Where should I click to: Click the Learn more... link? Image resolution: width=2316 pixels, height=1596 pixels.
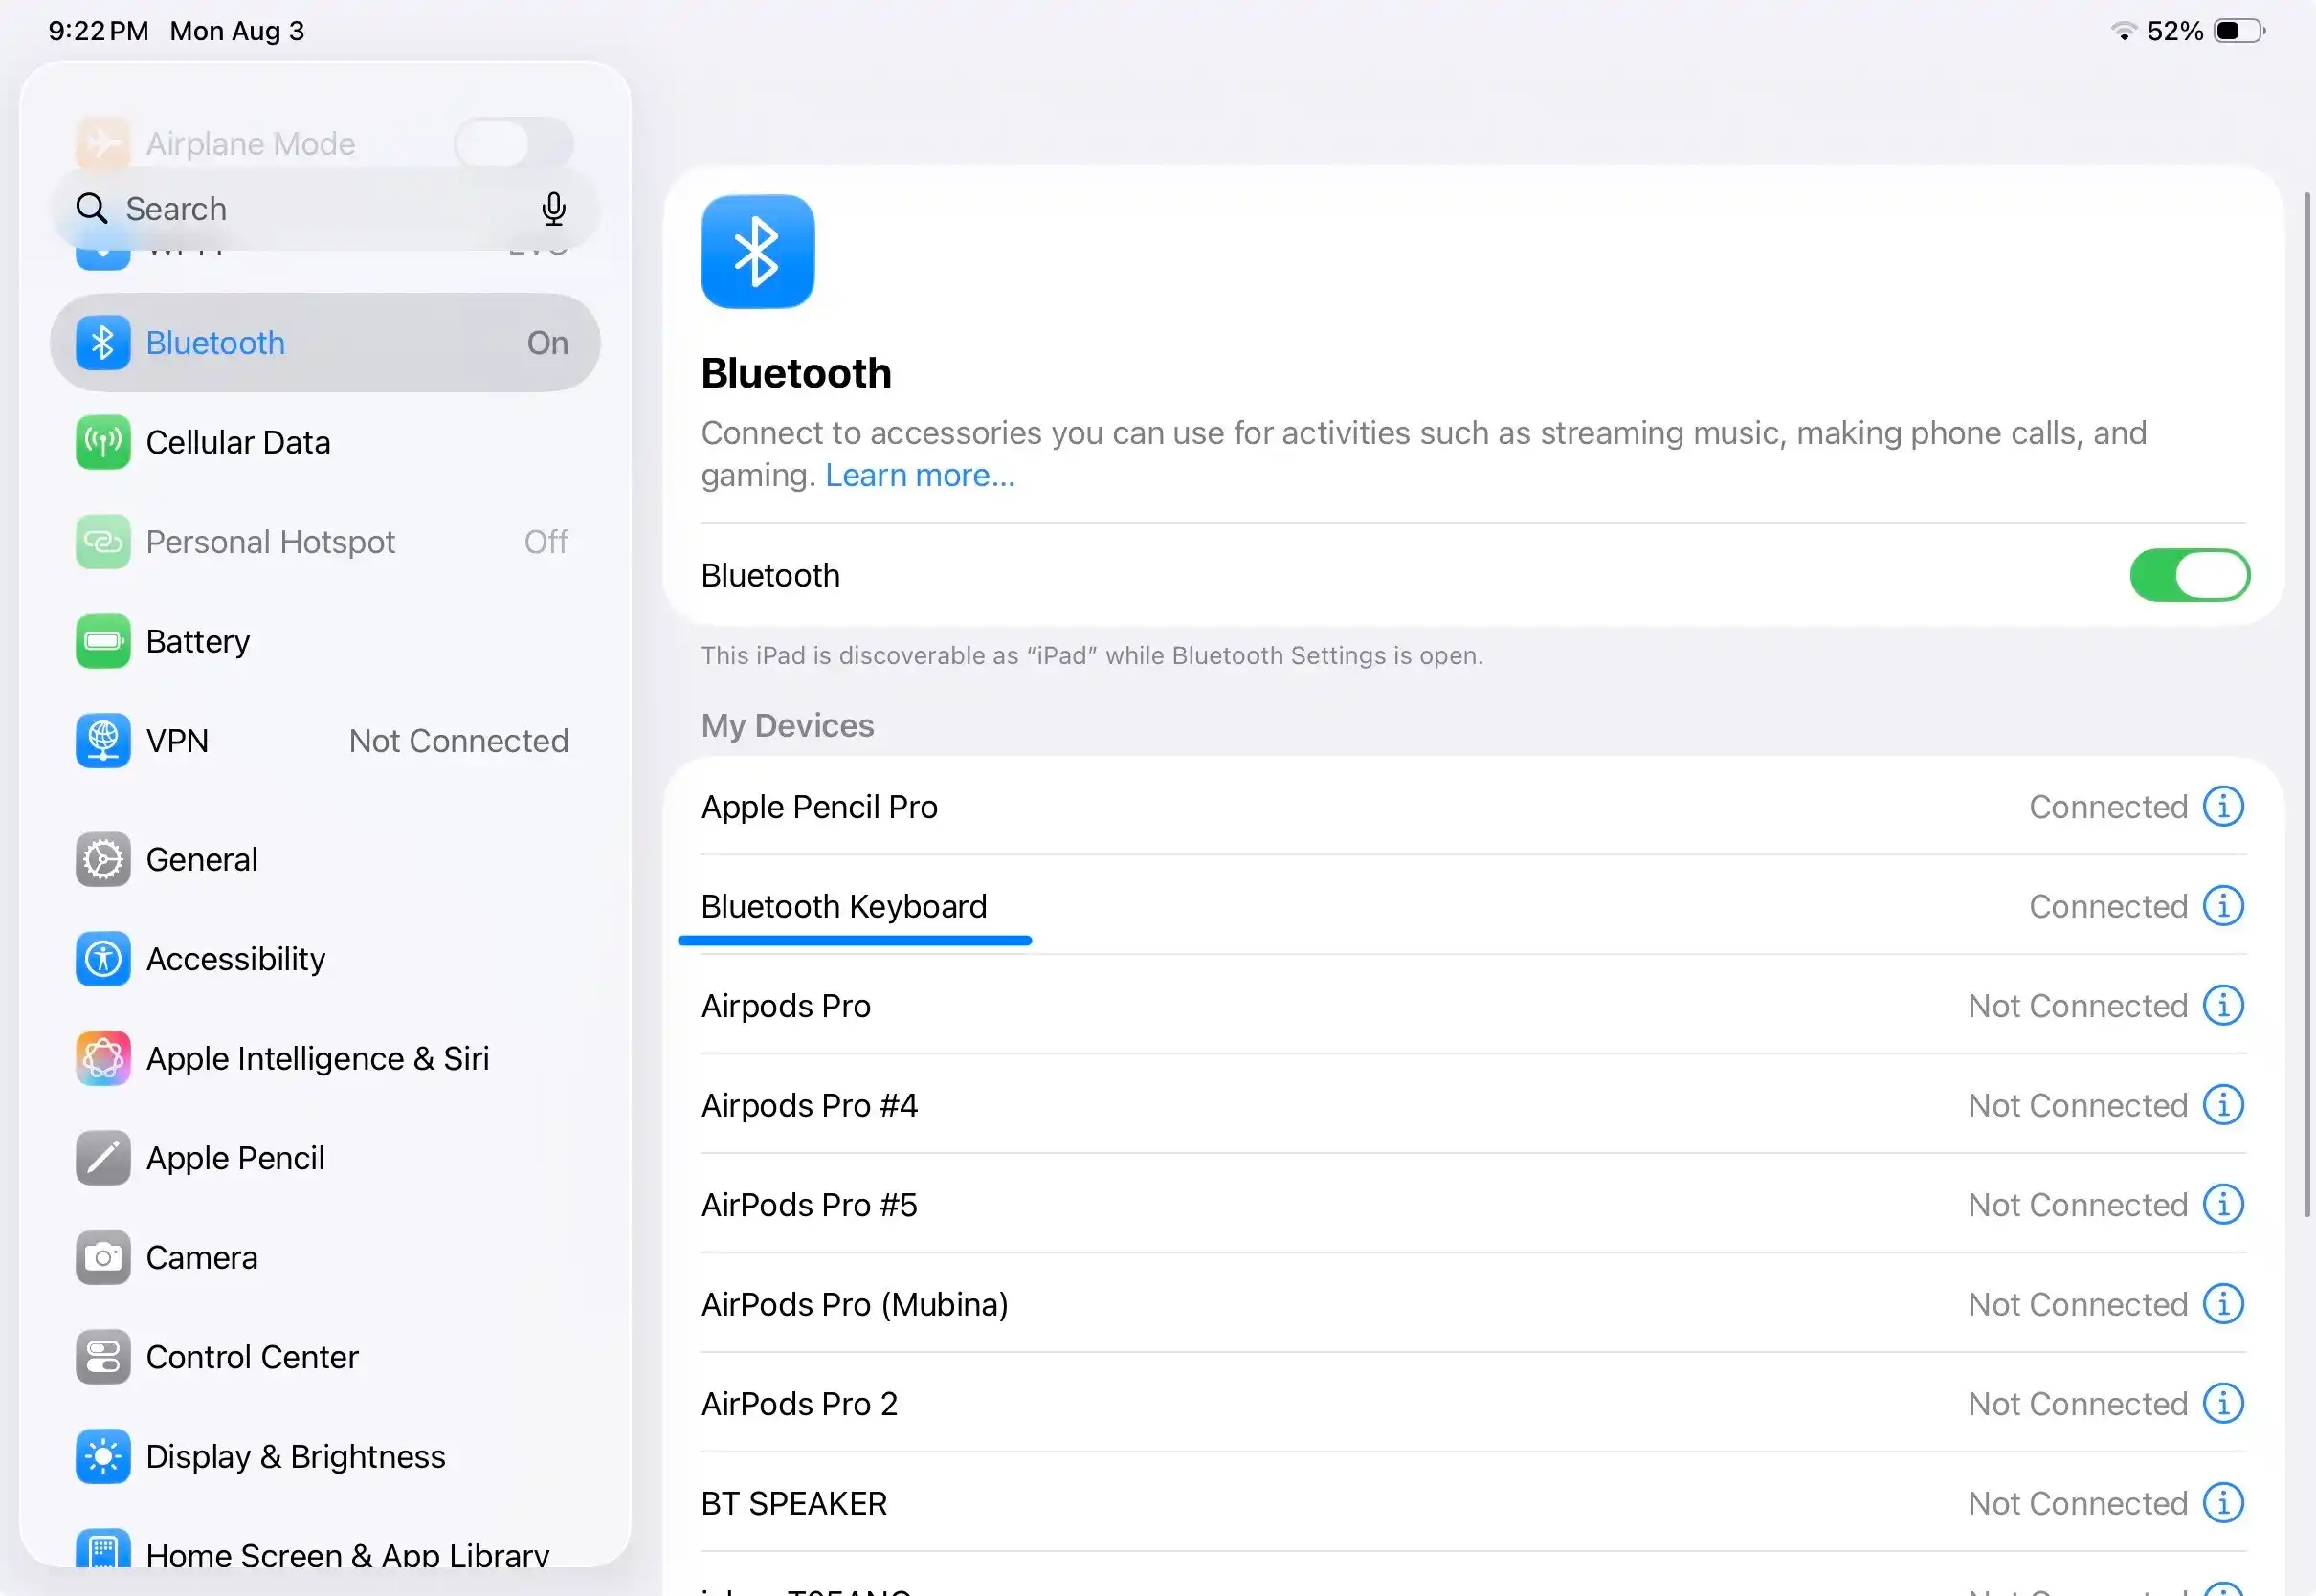(x=920, y=475)
